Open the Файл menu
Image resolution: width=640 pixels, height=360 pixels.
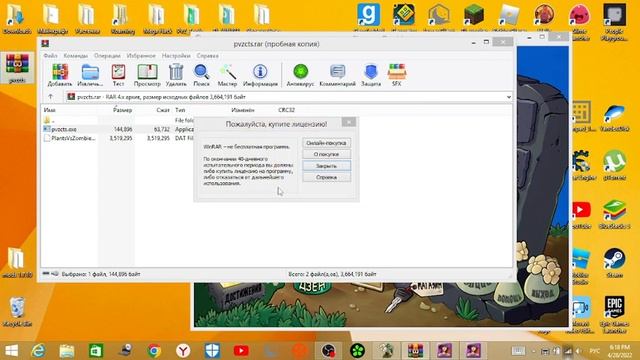[x=50, y=56]
